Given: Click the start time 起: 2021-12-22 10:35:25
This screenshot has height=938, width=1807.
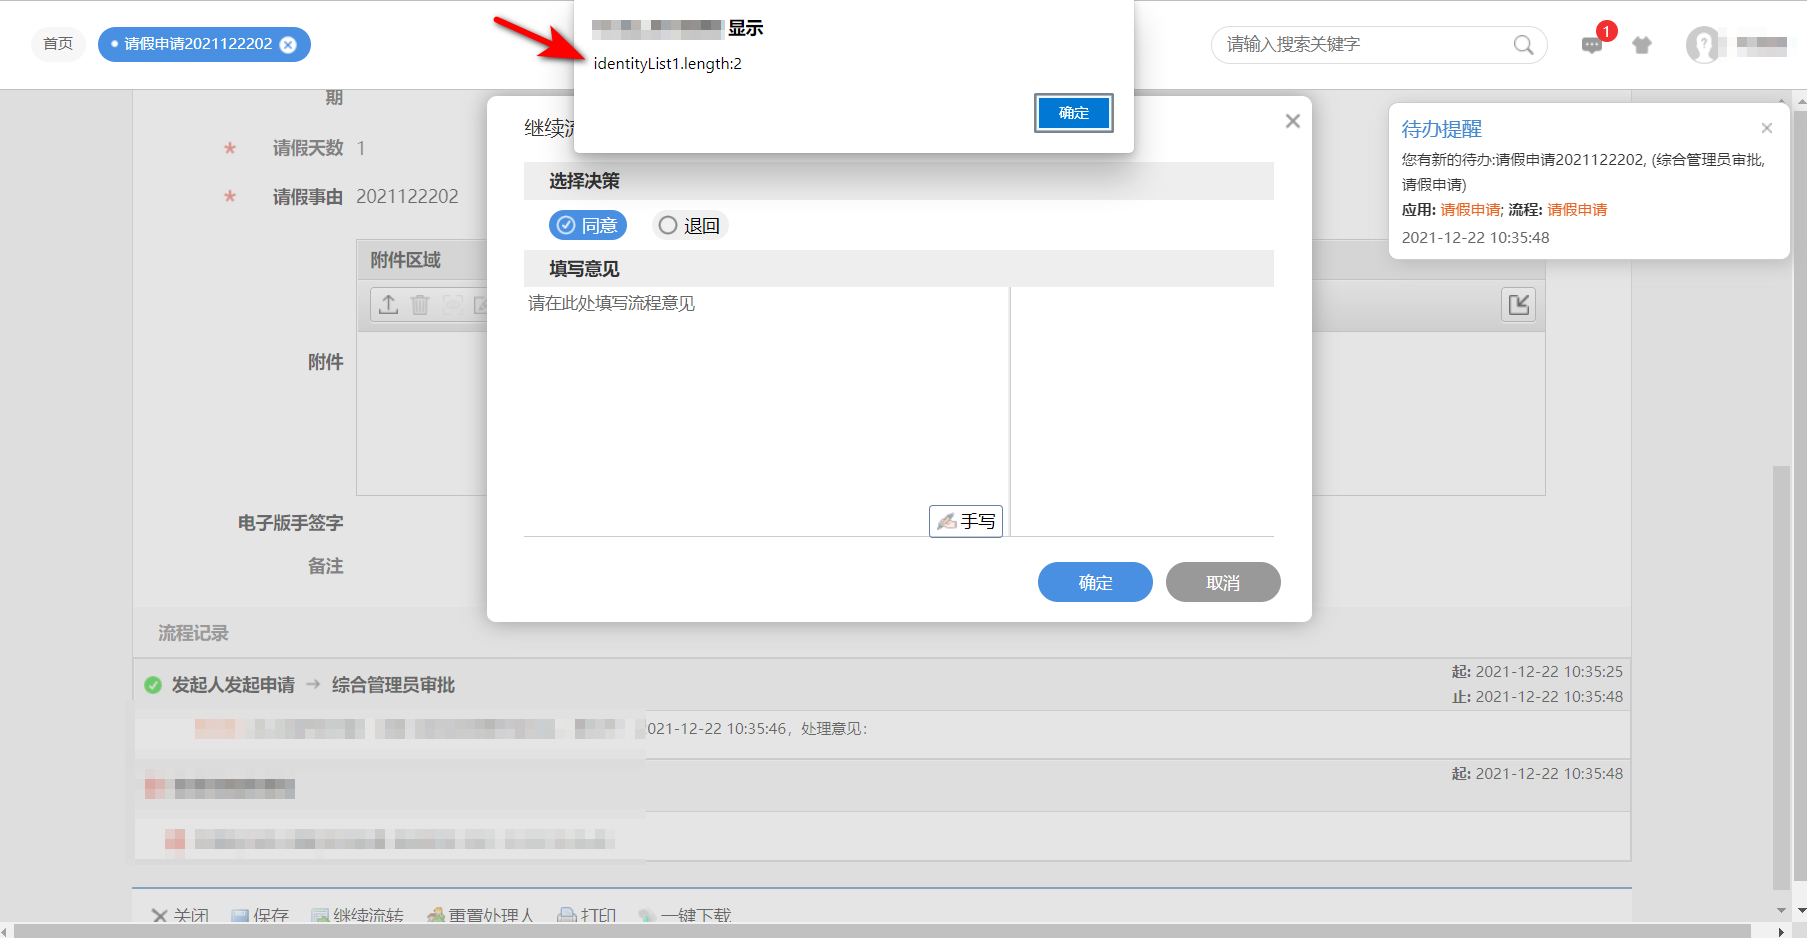Looking at the screenshot, I should [1537, 672].
